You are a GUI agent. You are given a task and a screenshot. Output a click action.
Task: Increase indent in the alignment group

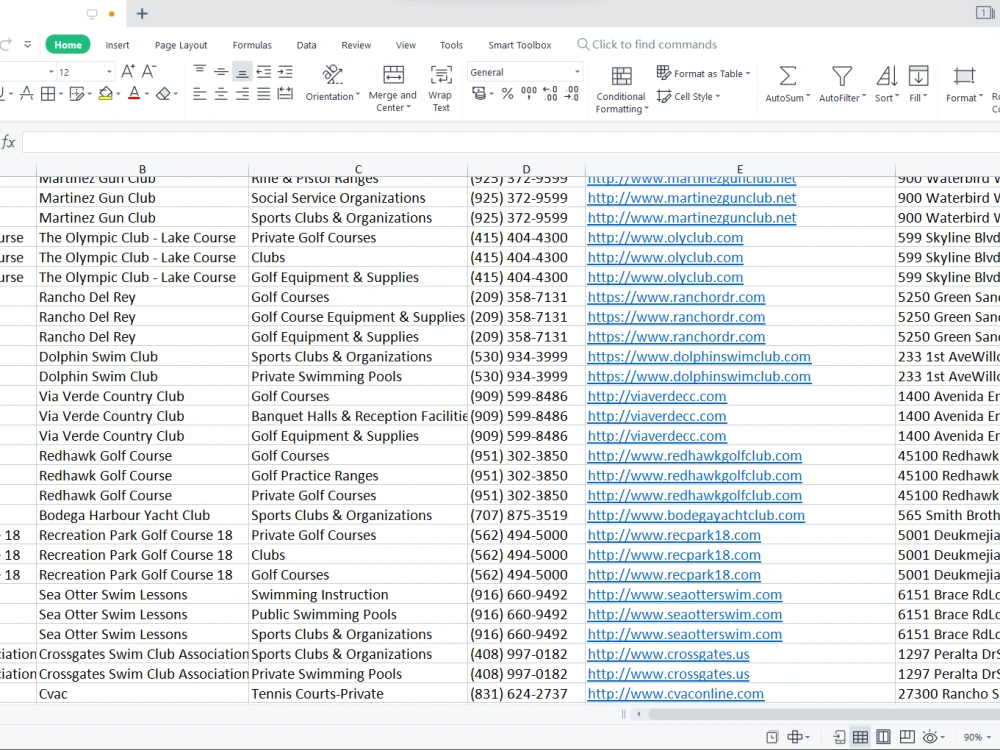pyautogui.click(x=285, y=71)
